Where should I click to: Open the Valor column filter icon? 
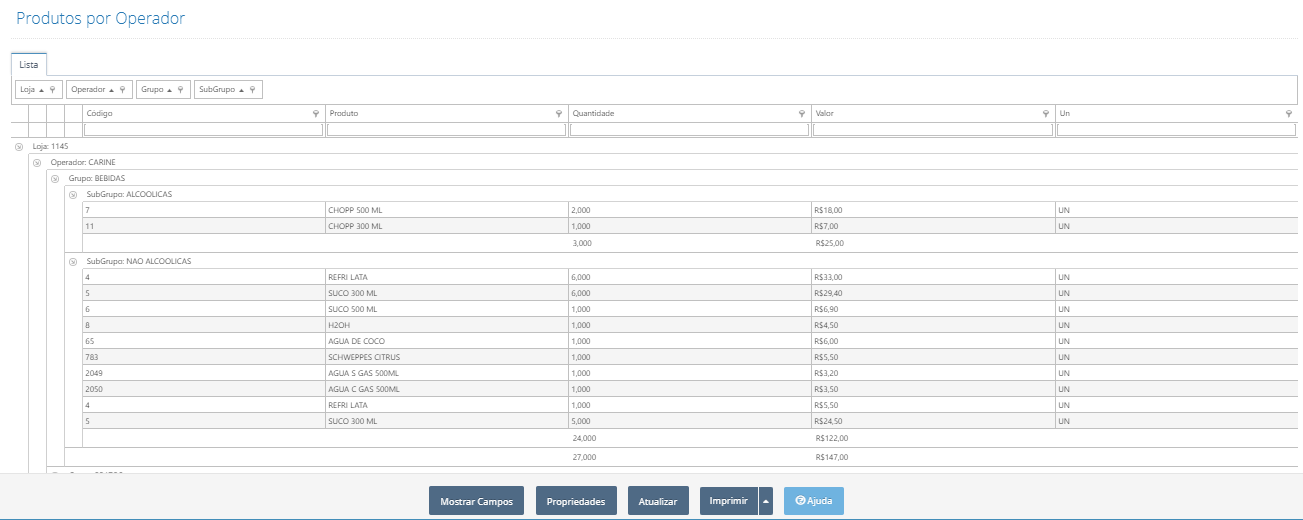pyautogui.click(x=1045, y=114)
